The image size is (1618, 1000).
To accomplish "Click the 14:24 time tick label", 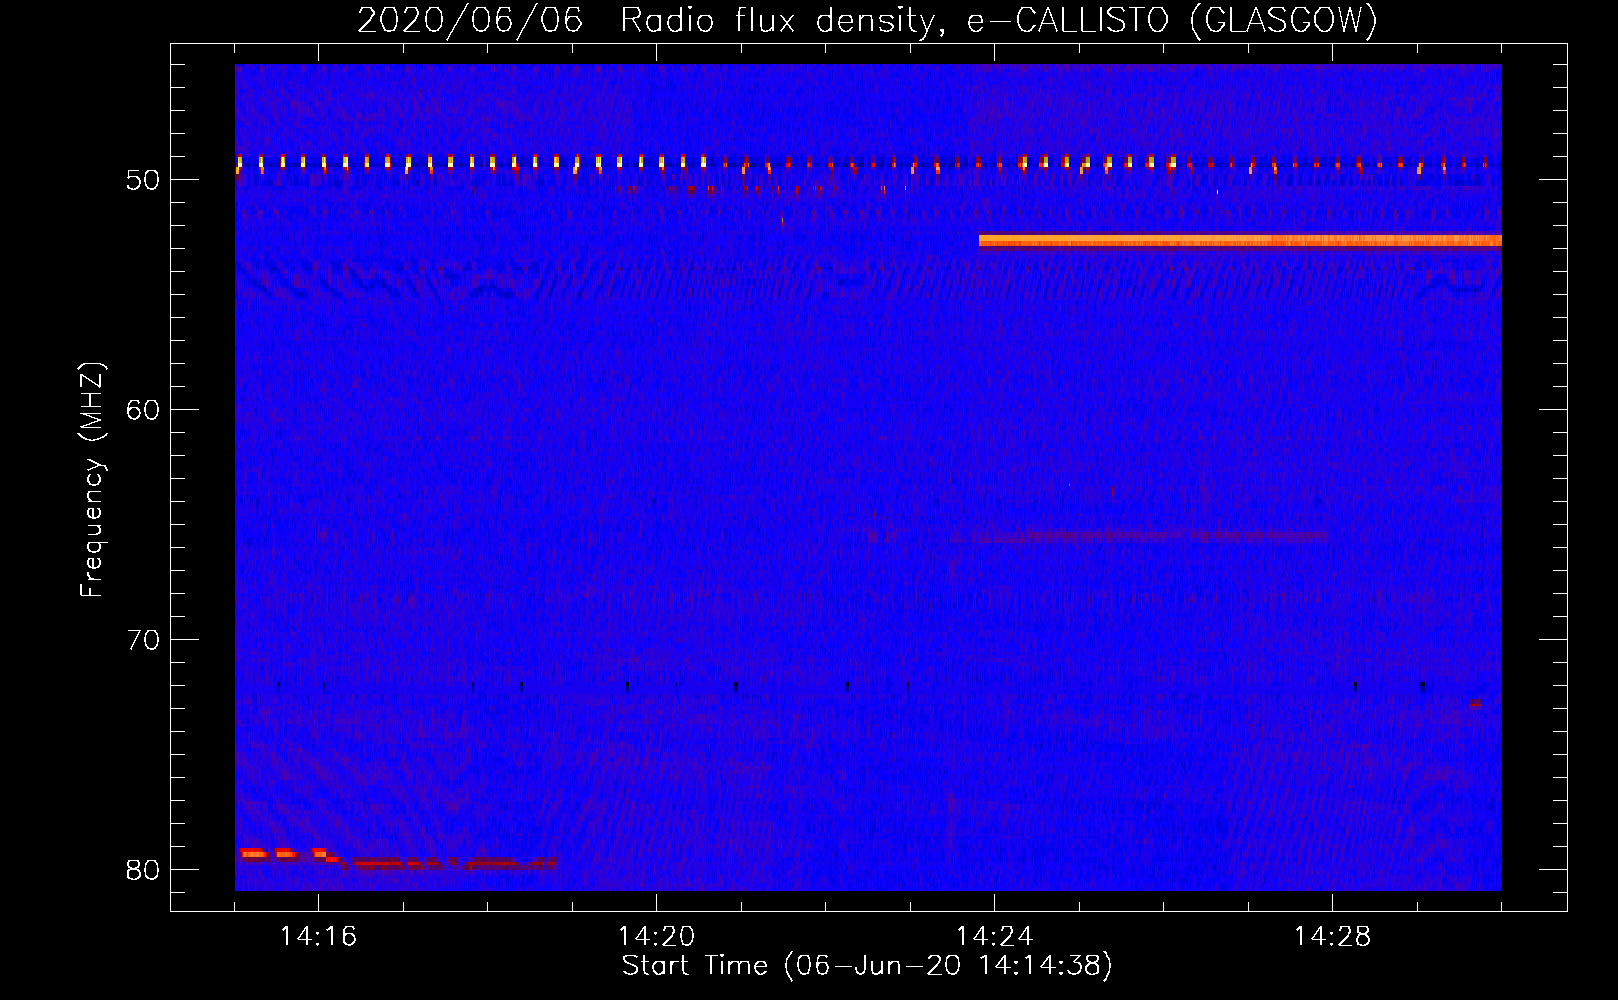I will coord(994,936).
